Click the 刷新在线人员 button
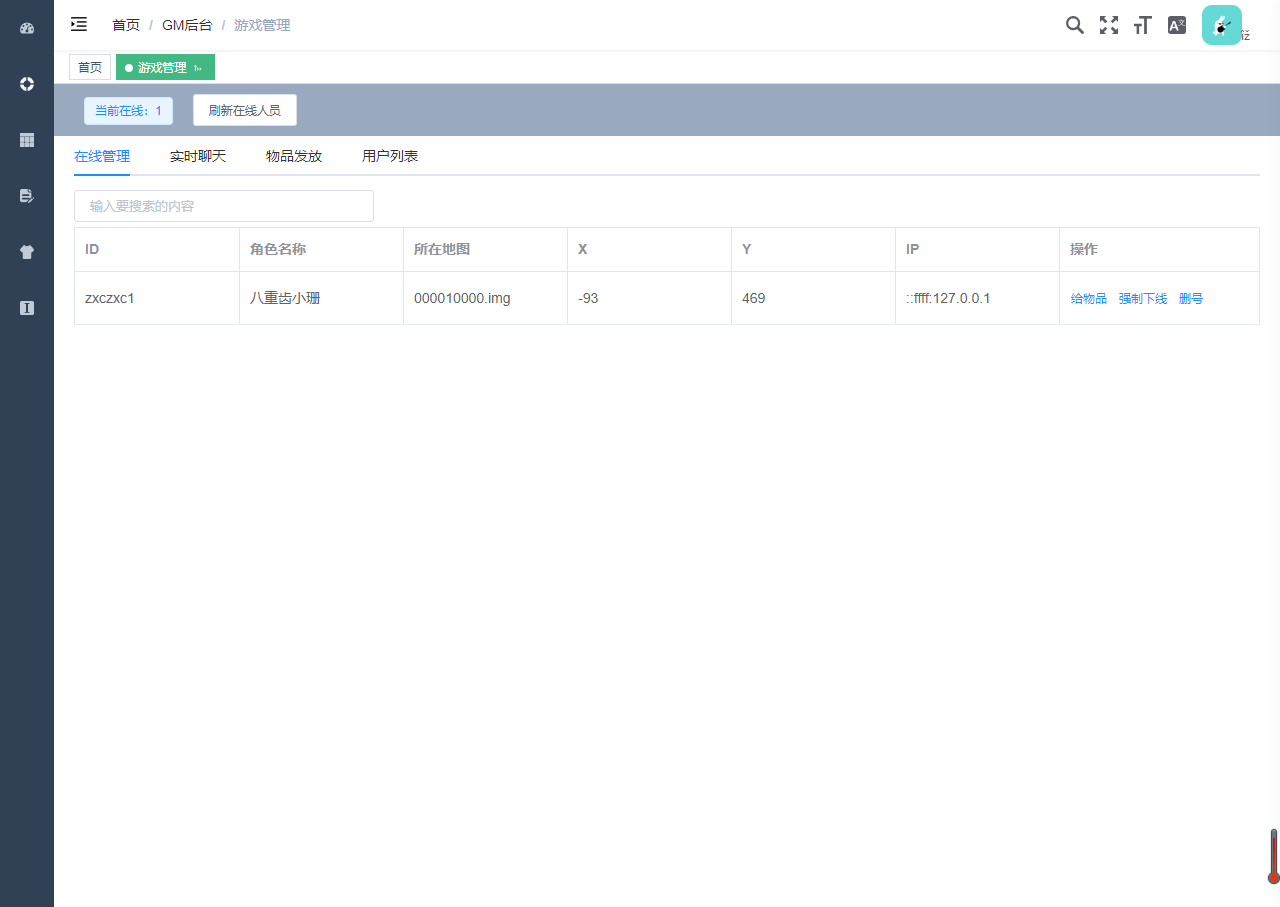 [245, 110]
